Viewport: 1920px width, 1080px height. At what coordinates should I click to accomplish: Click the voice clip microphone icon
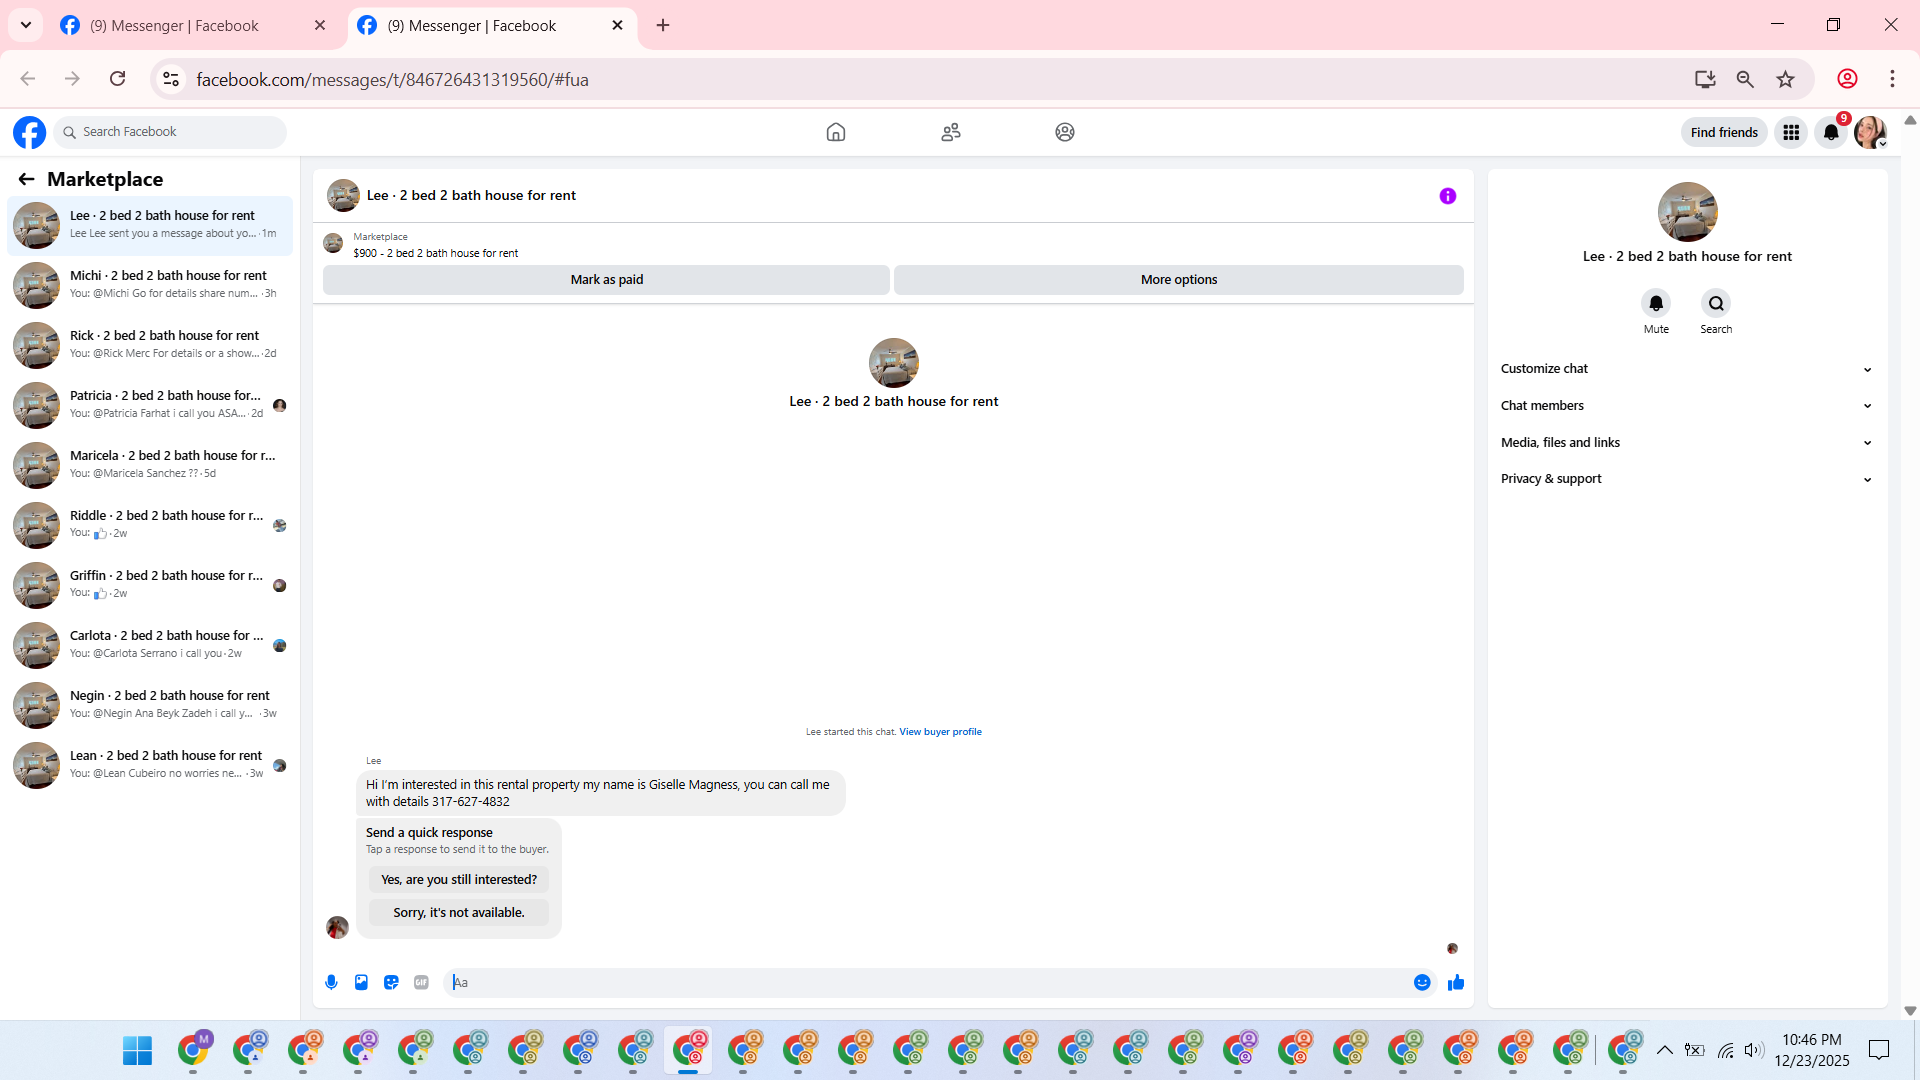331,982
